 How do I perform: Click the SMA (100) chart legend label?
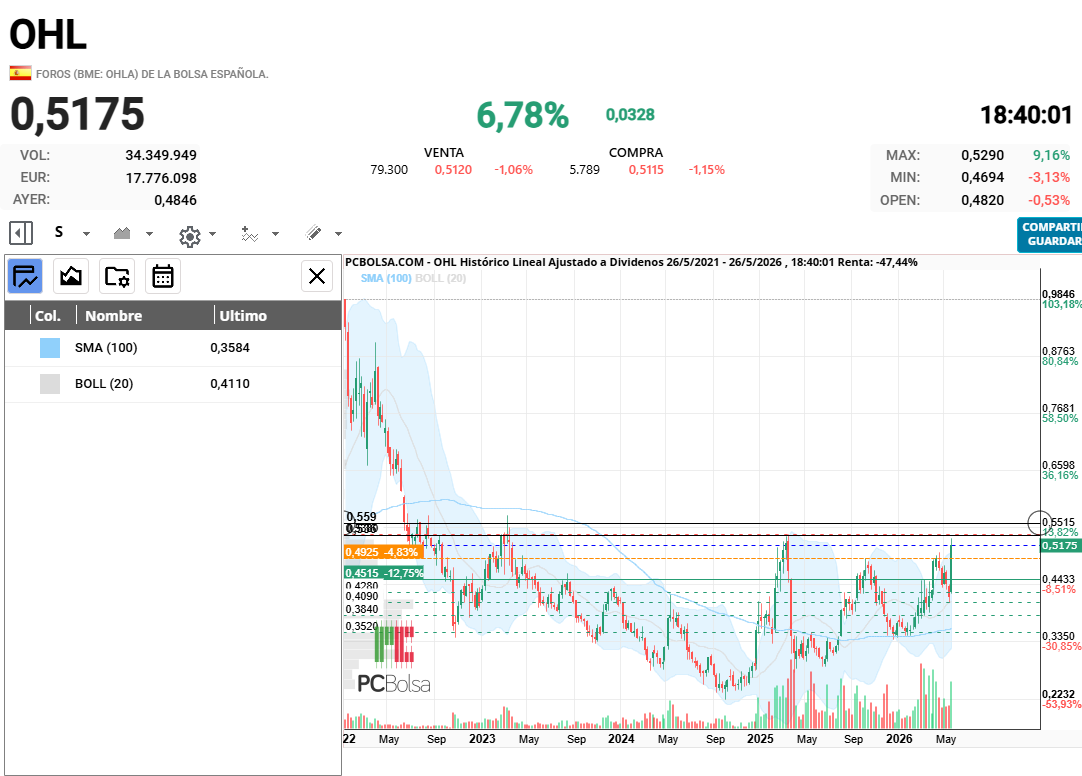(386, 278)
